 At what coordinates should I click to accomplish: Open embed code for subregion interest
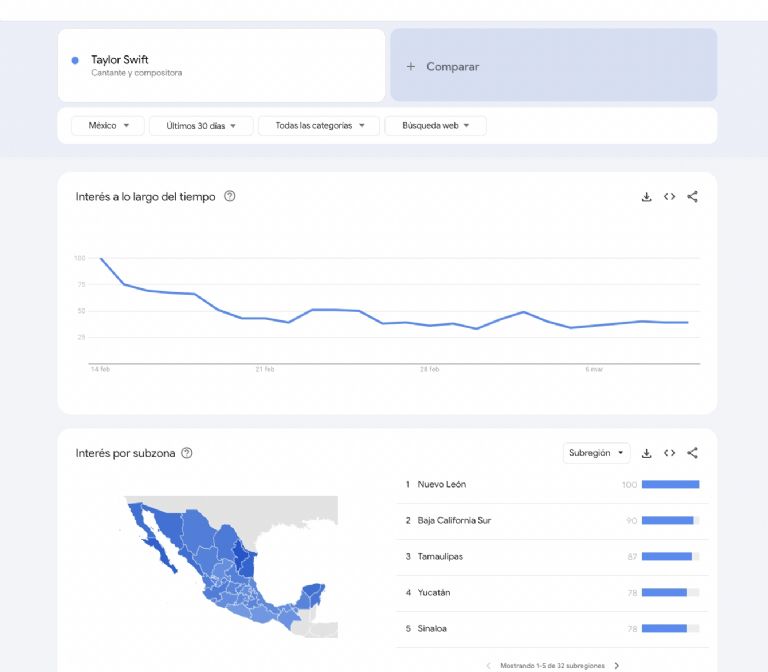tap(670, 453)
